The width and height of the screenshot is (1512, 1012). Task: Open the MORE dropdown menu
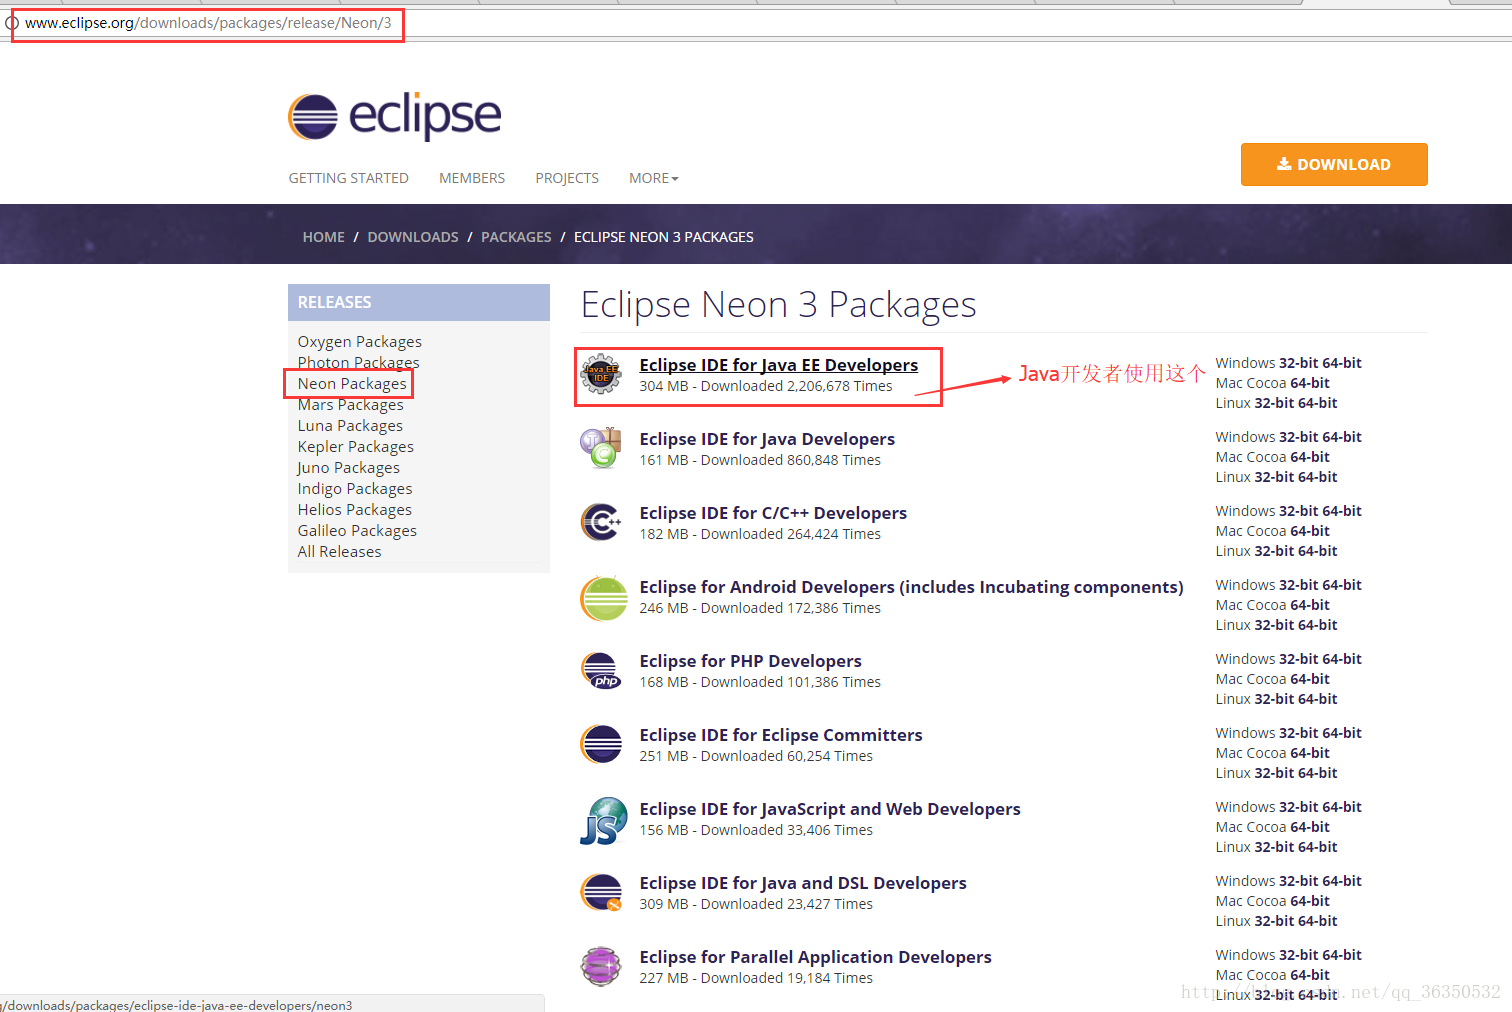pos(653,178)
